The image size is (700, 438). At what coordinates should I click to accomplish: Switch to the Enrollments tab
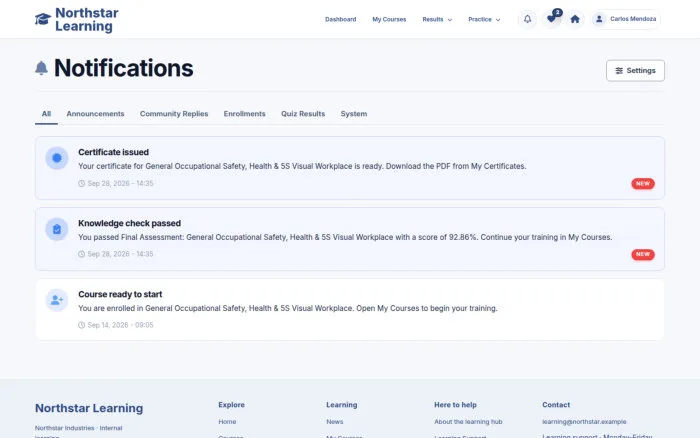click(245, 114)
